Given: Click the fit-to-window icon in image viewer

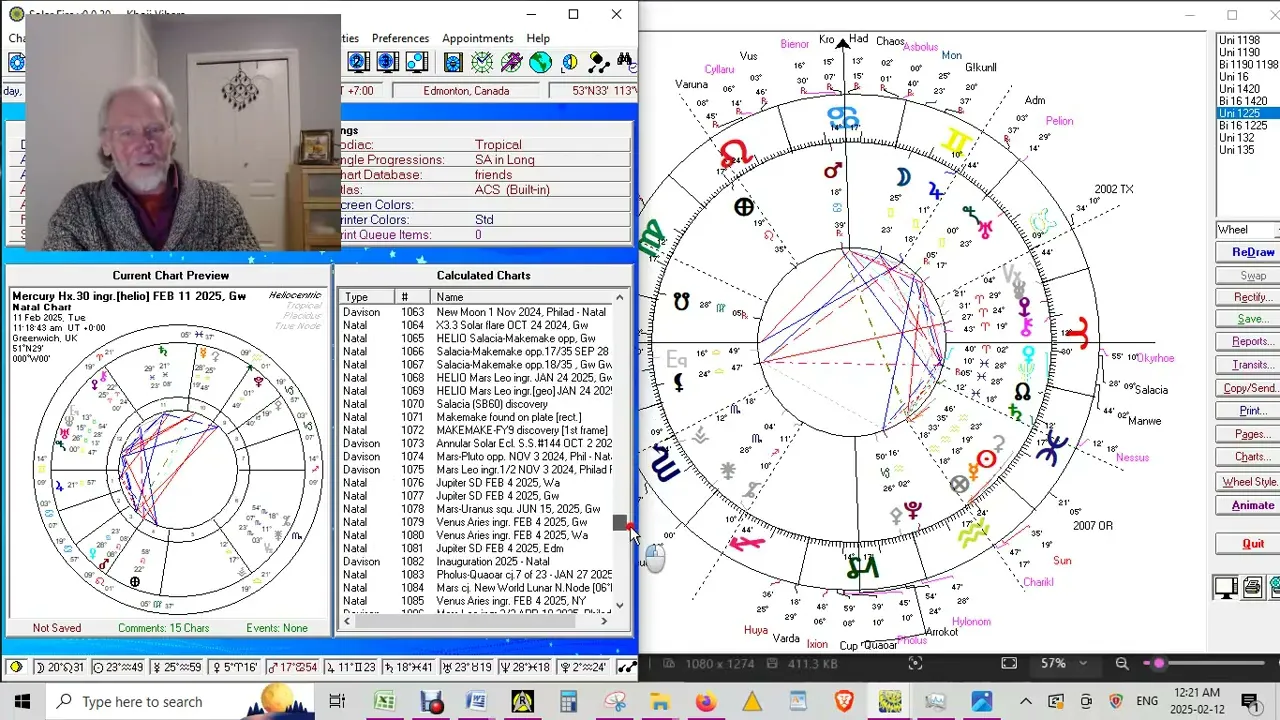Looking at the screenshot, I should point(1009,663).
